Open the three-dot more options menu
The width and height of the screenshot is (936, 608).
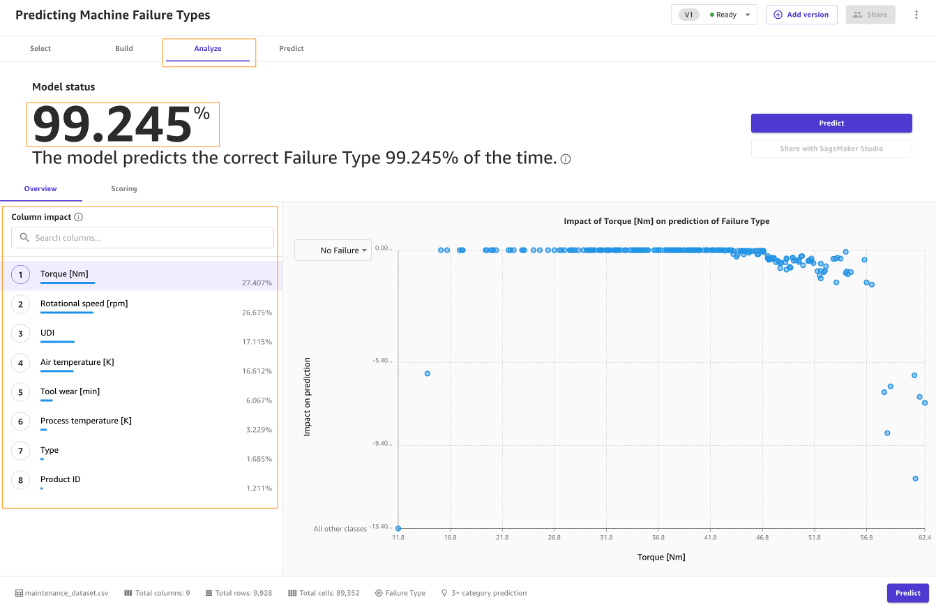[916, 15]
